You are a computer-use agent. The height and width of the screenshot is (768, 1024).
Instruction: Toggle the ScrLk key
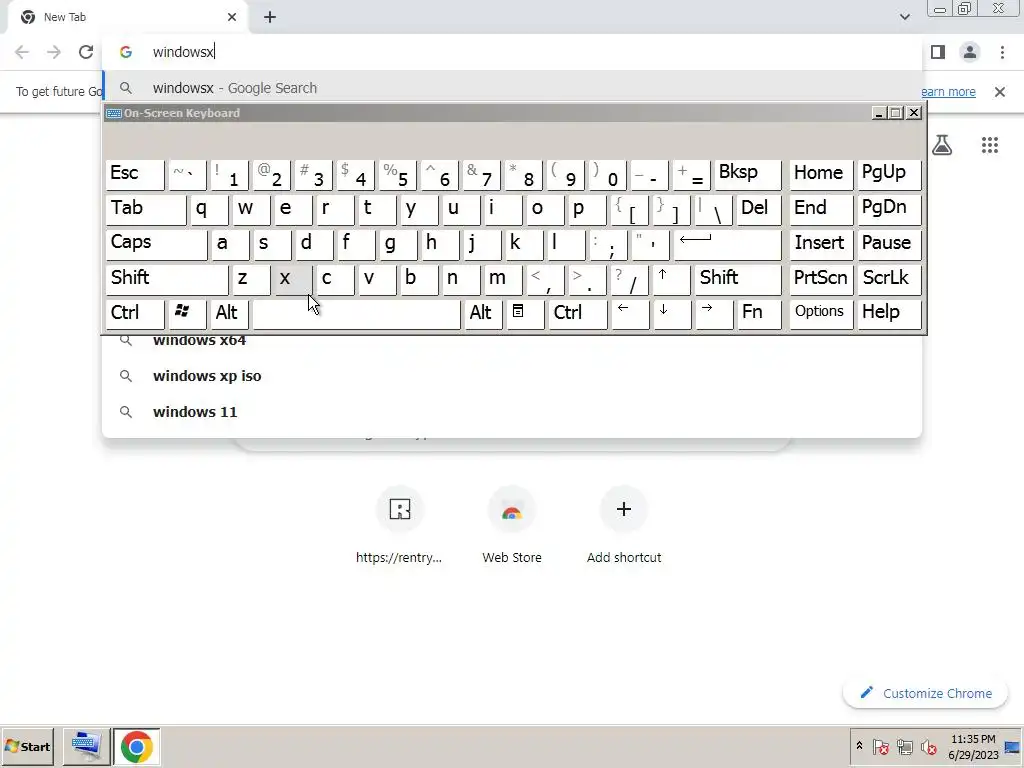[889, 280]
